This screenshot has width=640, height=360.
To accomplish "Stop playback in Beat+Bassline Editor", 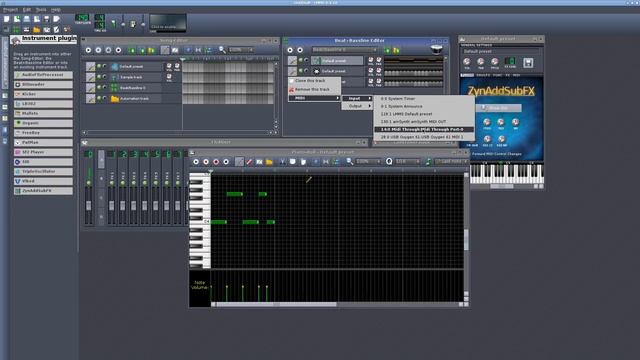I will [300, 50].
